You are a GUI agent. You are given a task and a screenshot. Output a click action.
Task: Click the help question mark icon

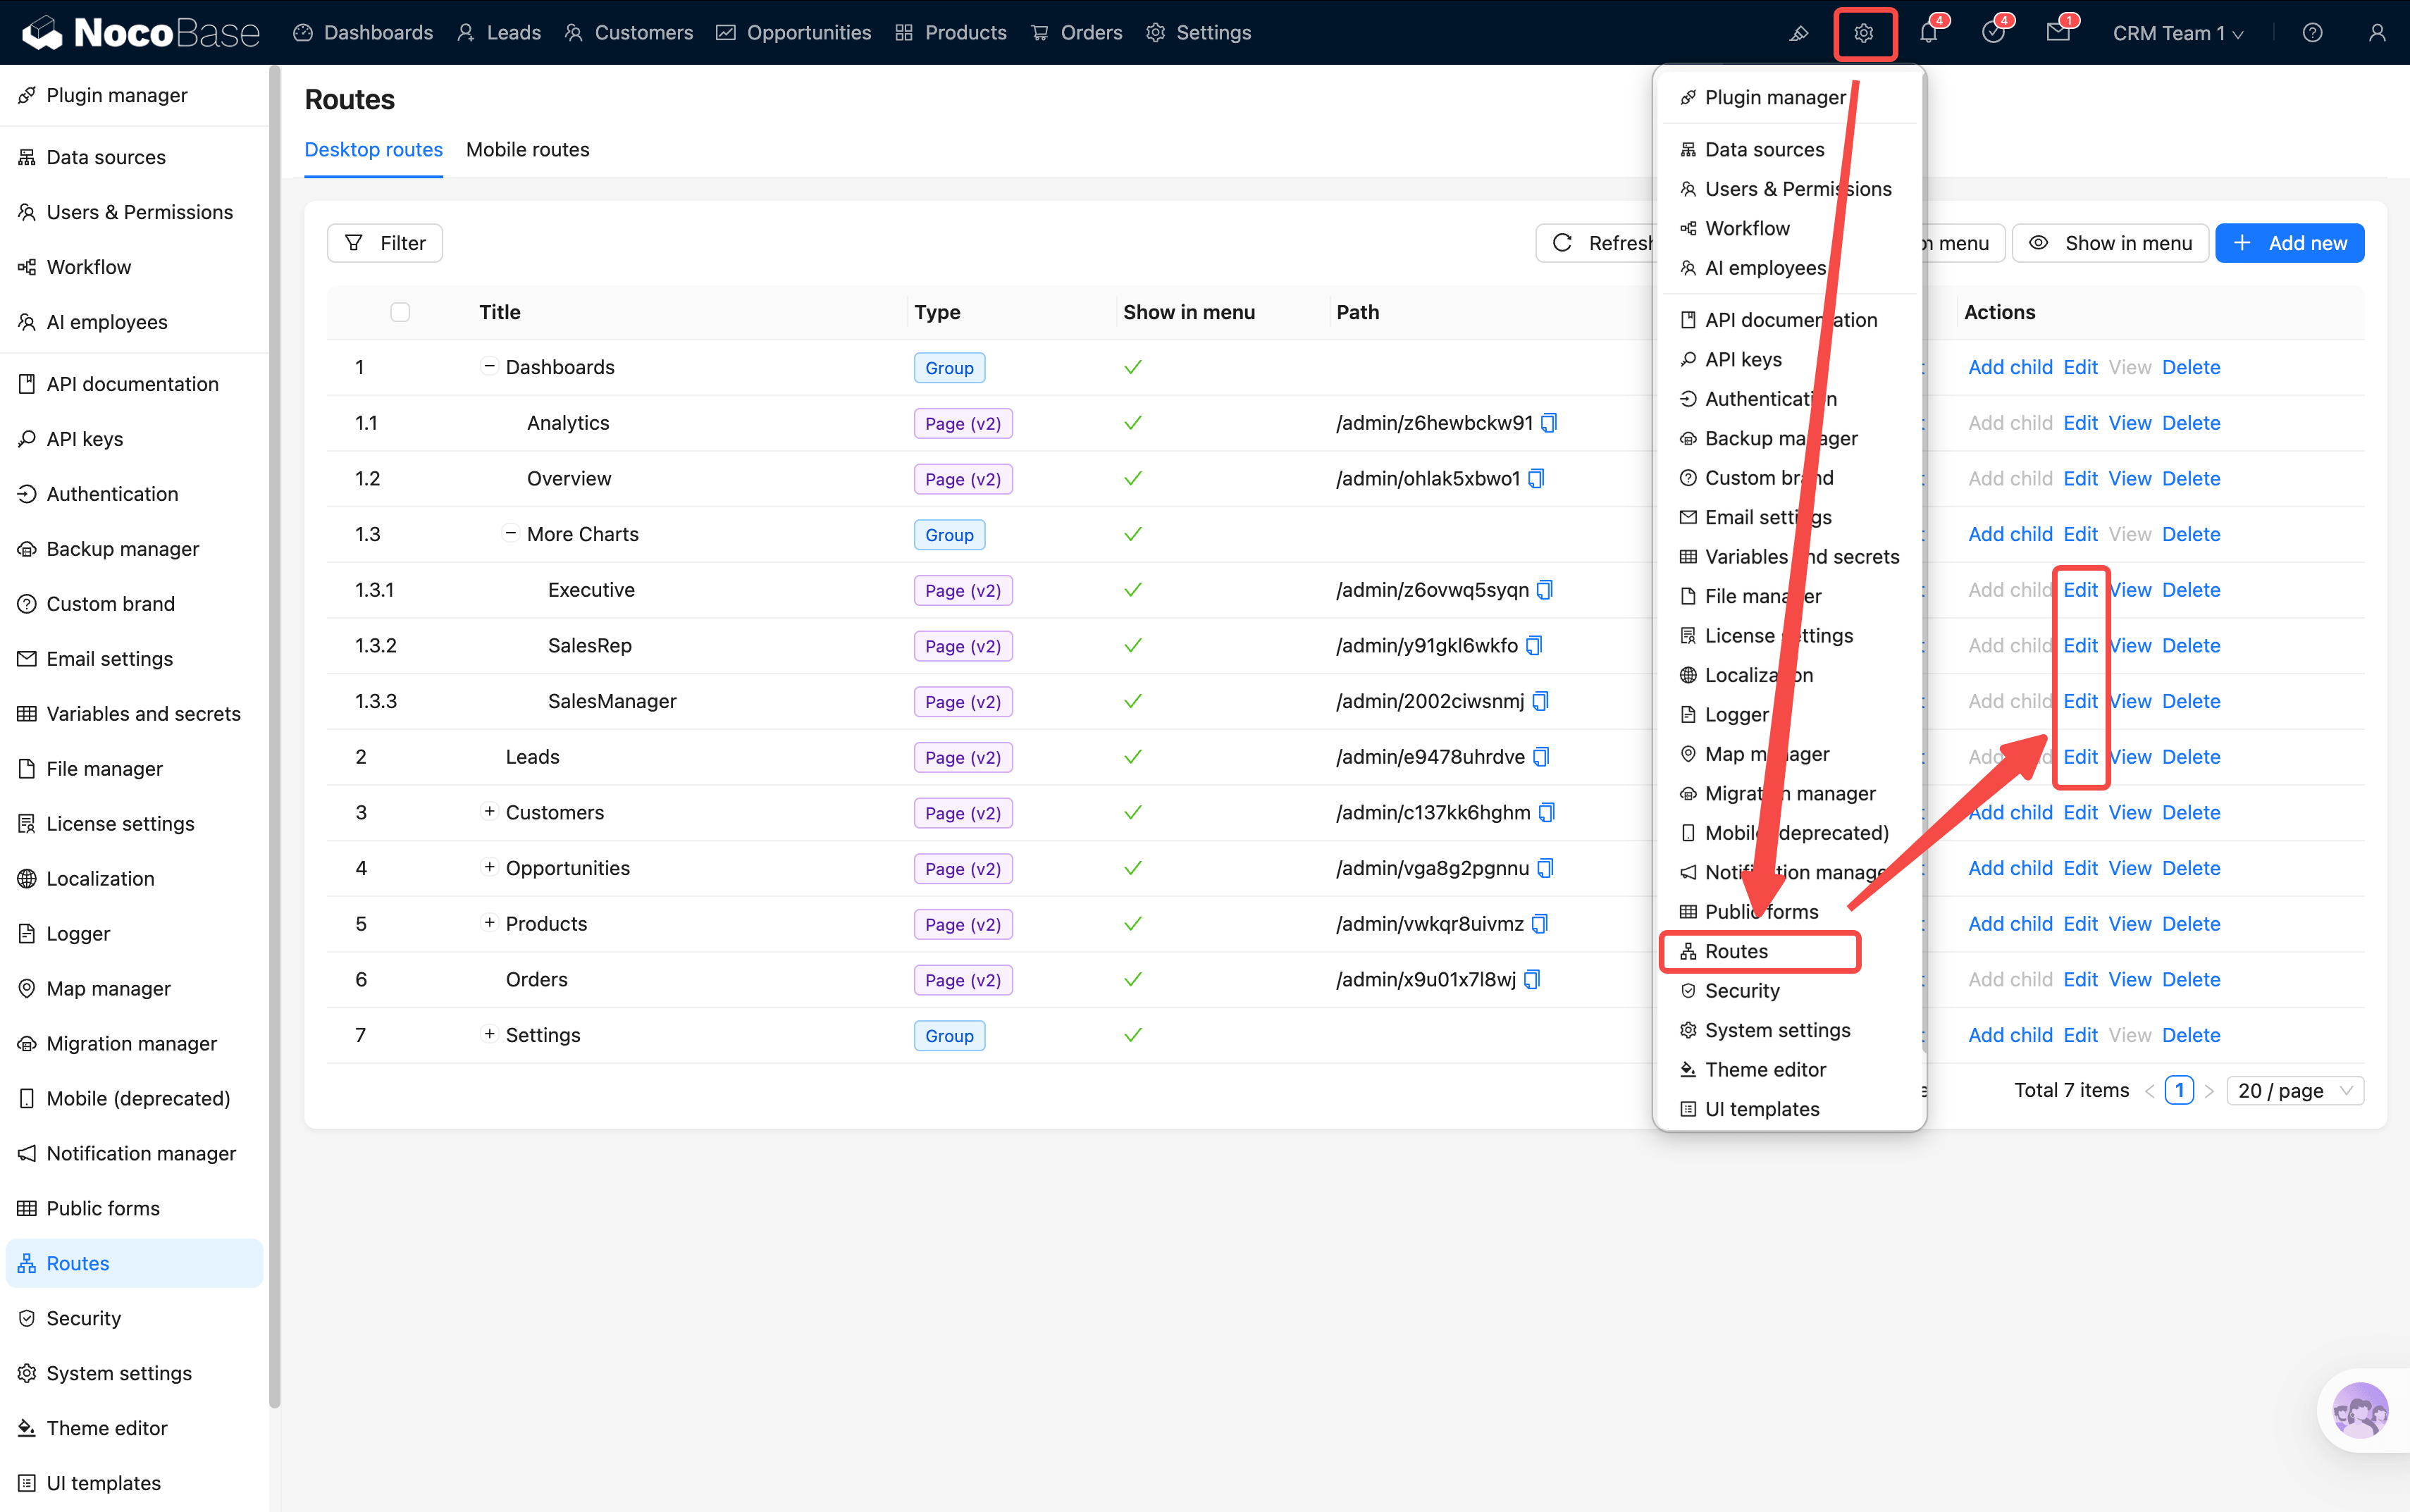coord(2312,33)
